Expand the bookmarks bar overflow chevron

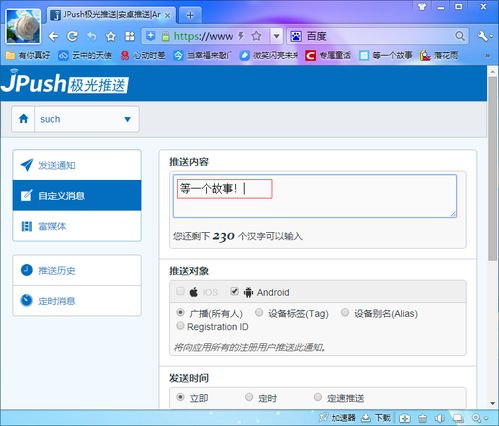coord(487,55)
